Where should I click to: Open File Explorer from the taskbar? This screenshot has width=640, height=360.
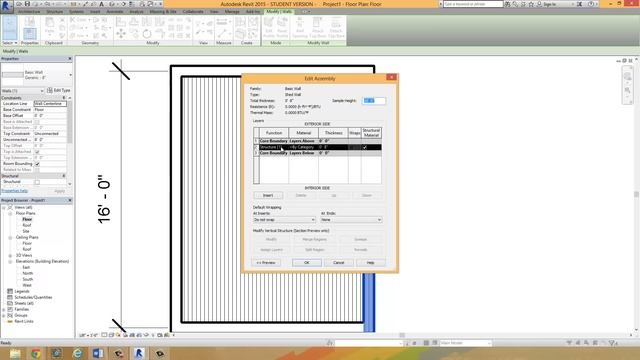tap(15, 353)
